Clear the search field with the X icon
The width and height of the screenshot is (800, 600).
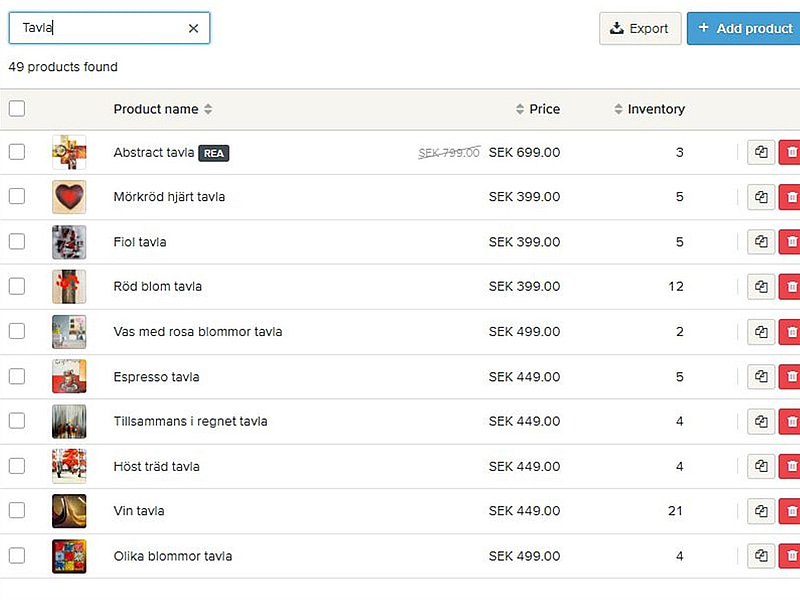pos(193,28)
